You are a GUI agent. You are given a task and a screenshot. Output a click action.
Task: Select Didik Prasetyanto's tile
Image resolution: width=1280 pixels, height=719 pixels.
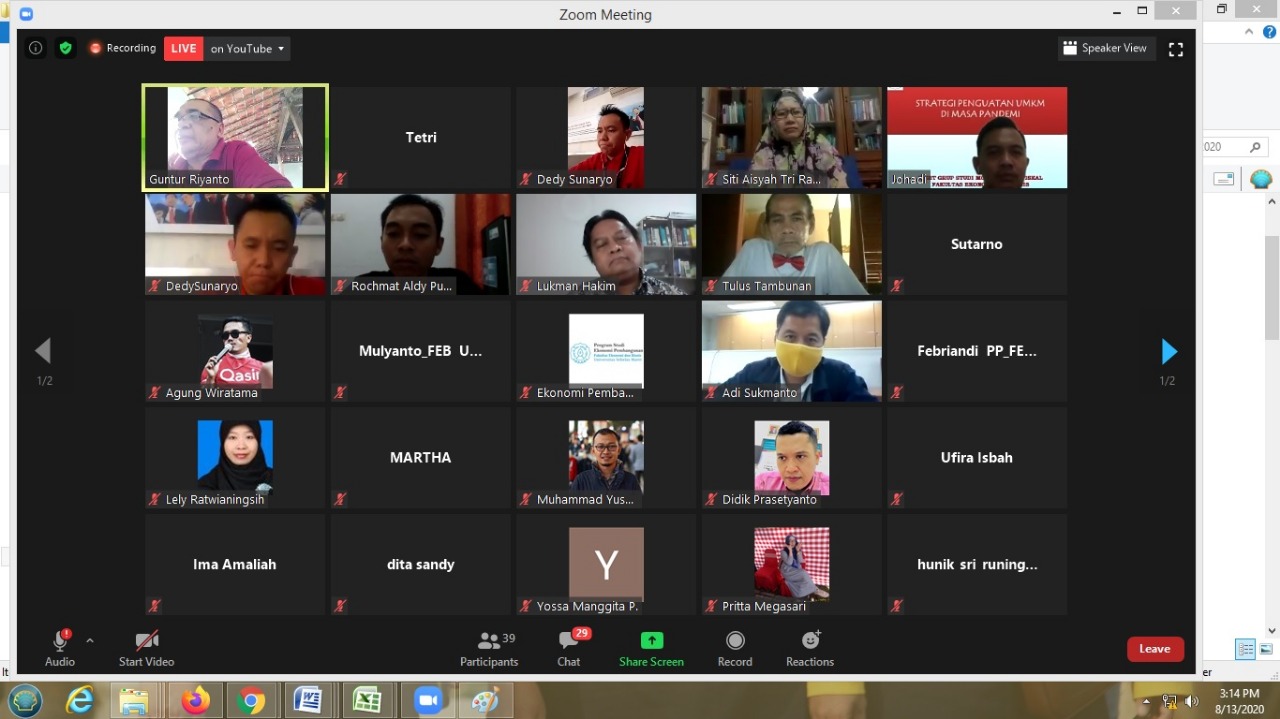792,458
